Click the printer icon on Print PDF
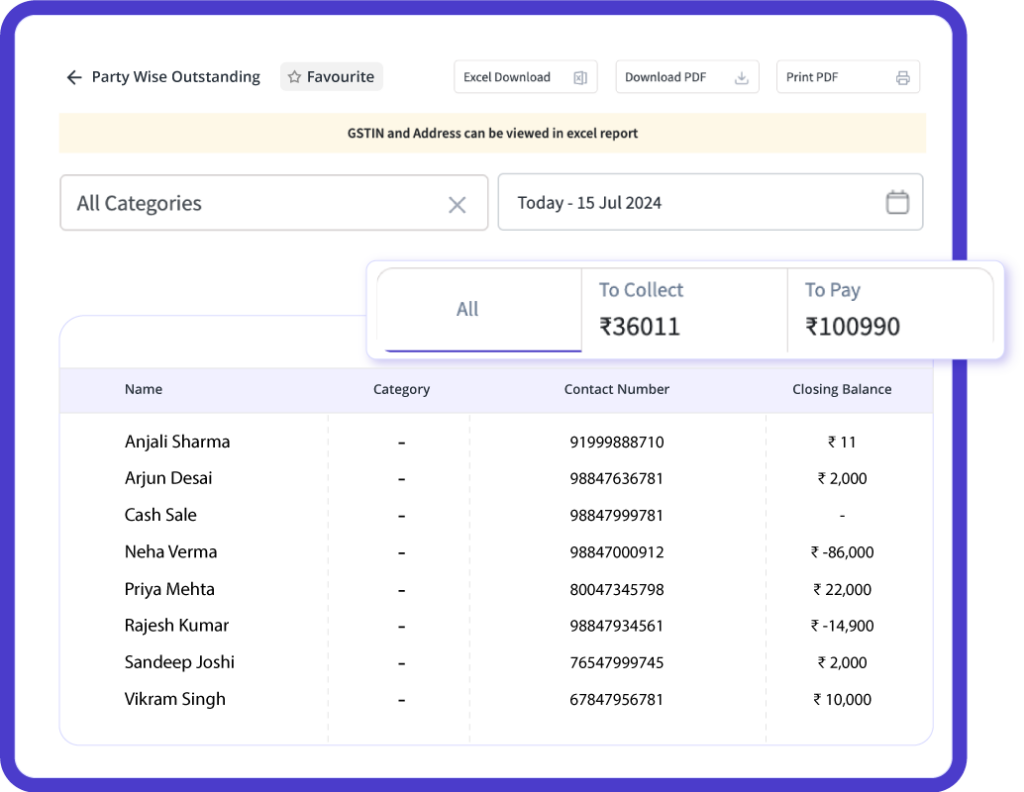1024x792 pixels. [x=902, y=76]
